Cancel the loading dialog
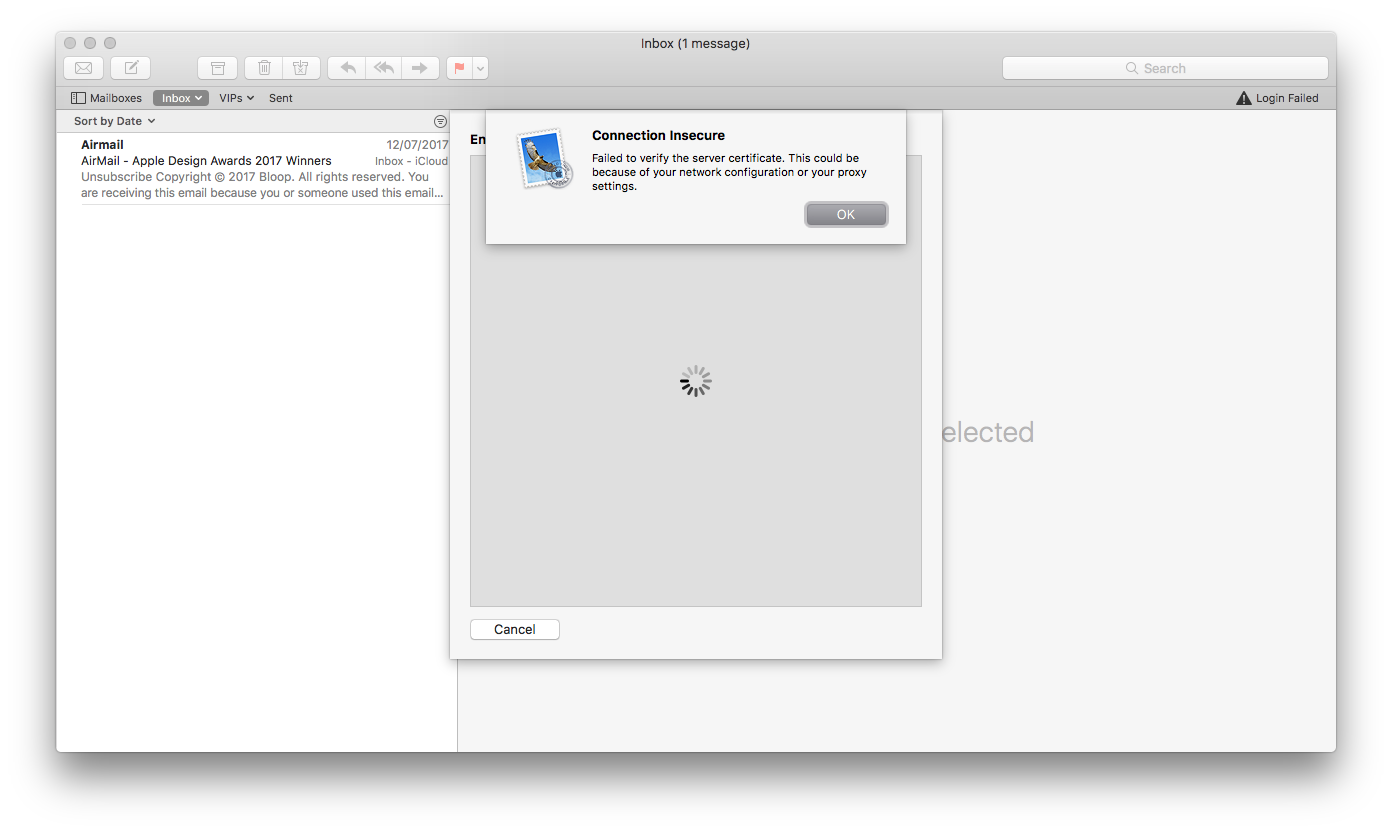Screen dimensions: 1392x832 tap(514, 629)
